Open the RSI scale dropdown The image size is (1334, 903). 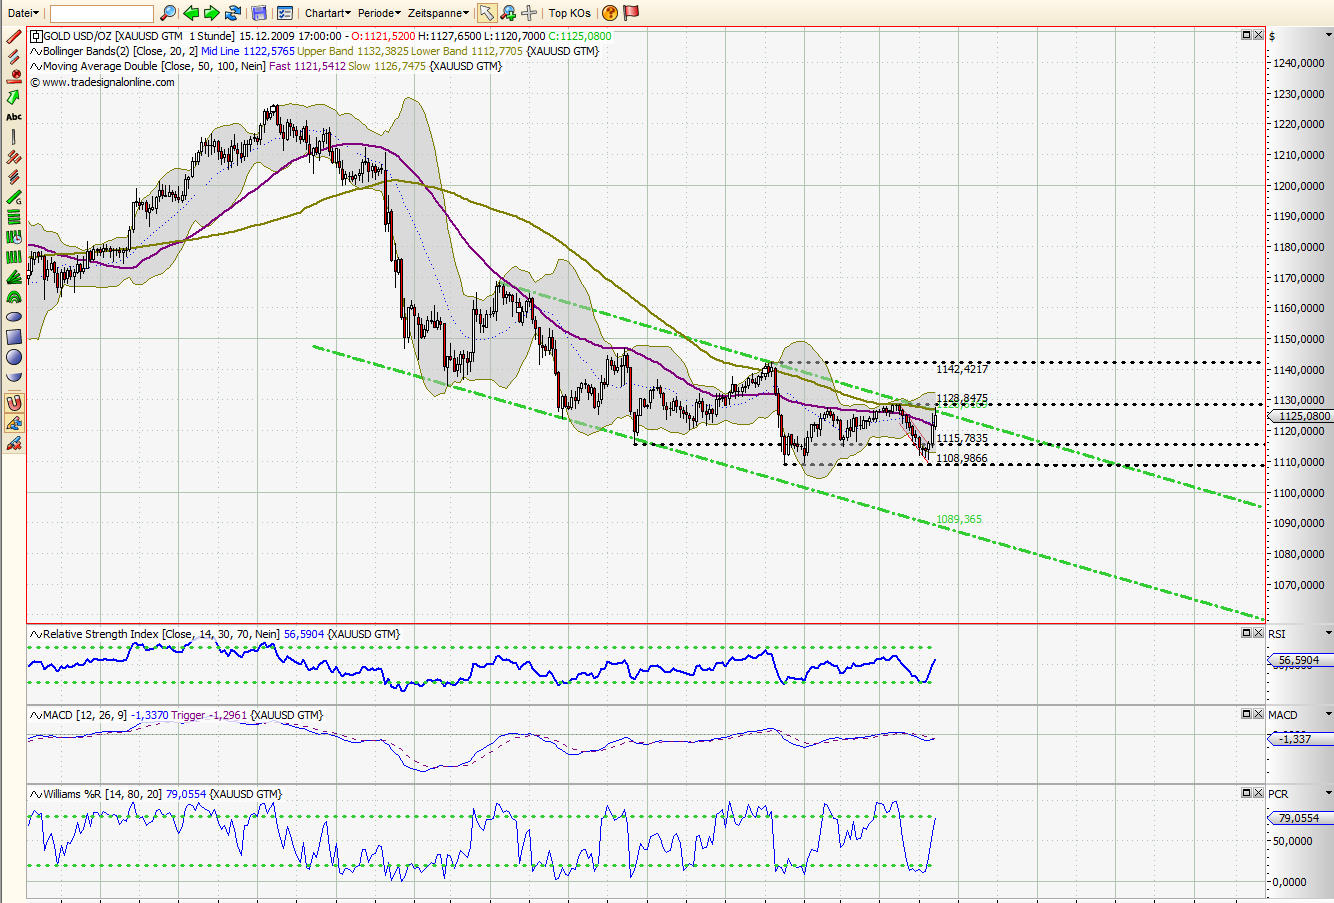click(1329, 634)
